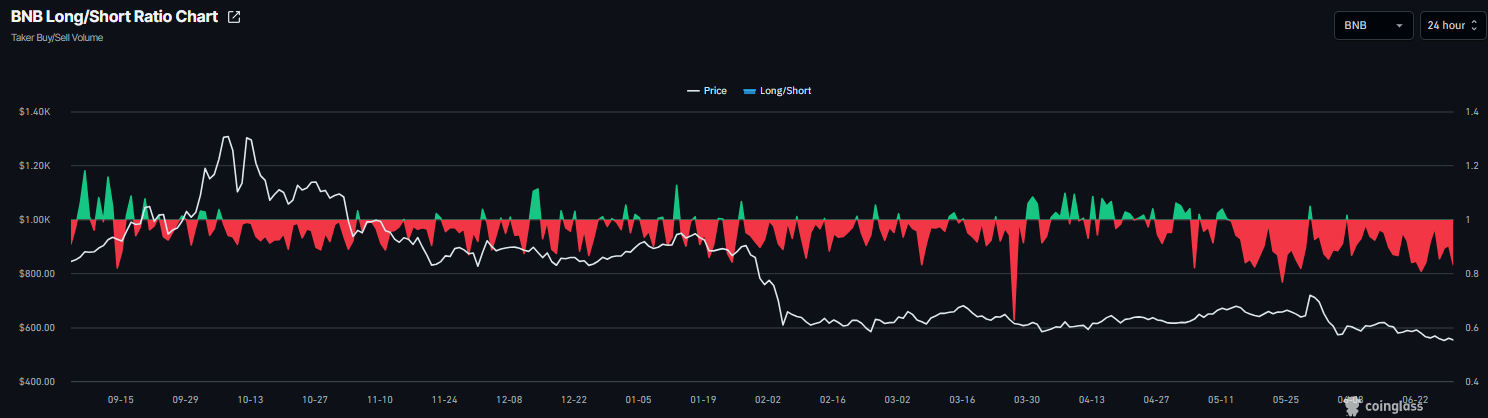Toggle the Long/Short legend series

pos(777,91)
